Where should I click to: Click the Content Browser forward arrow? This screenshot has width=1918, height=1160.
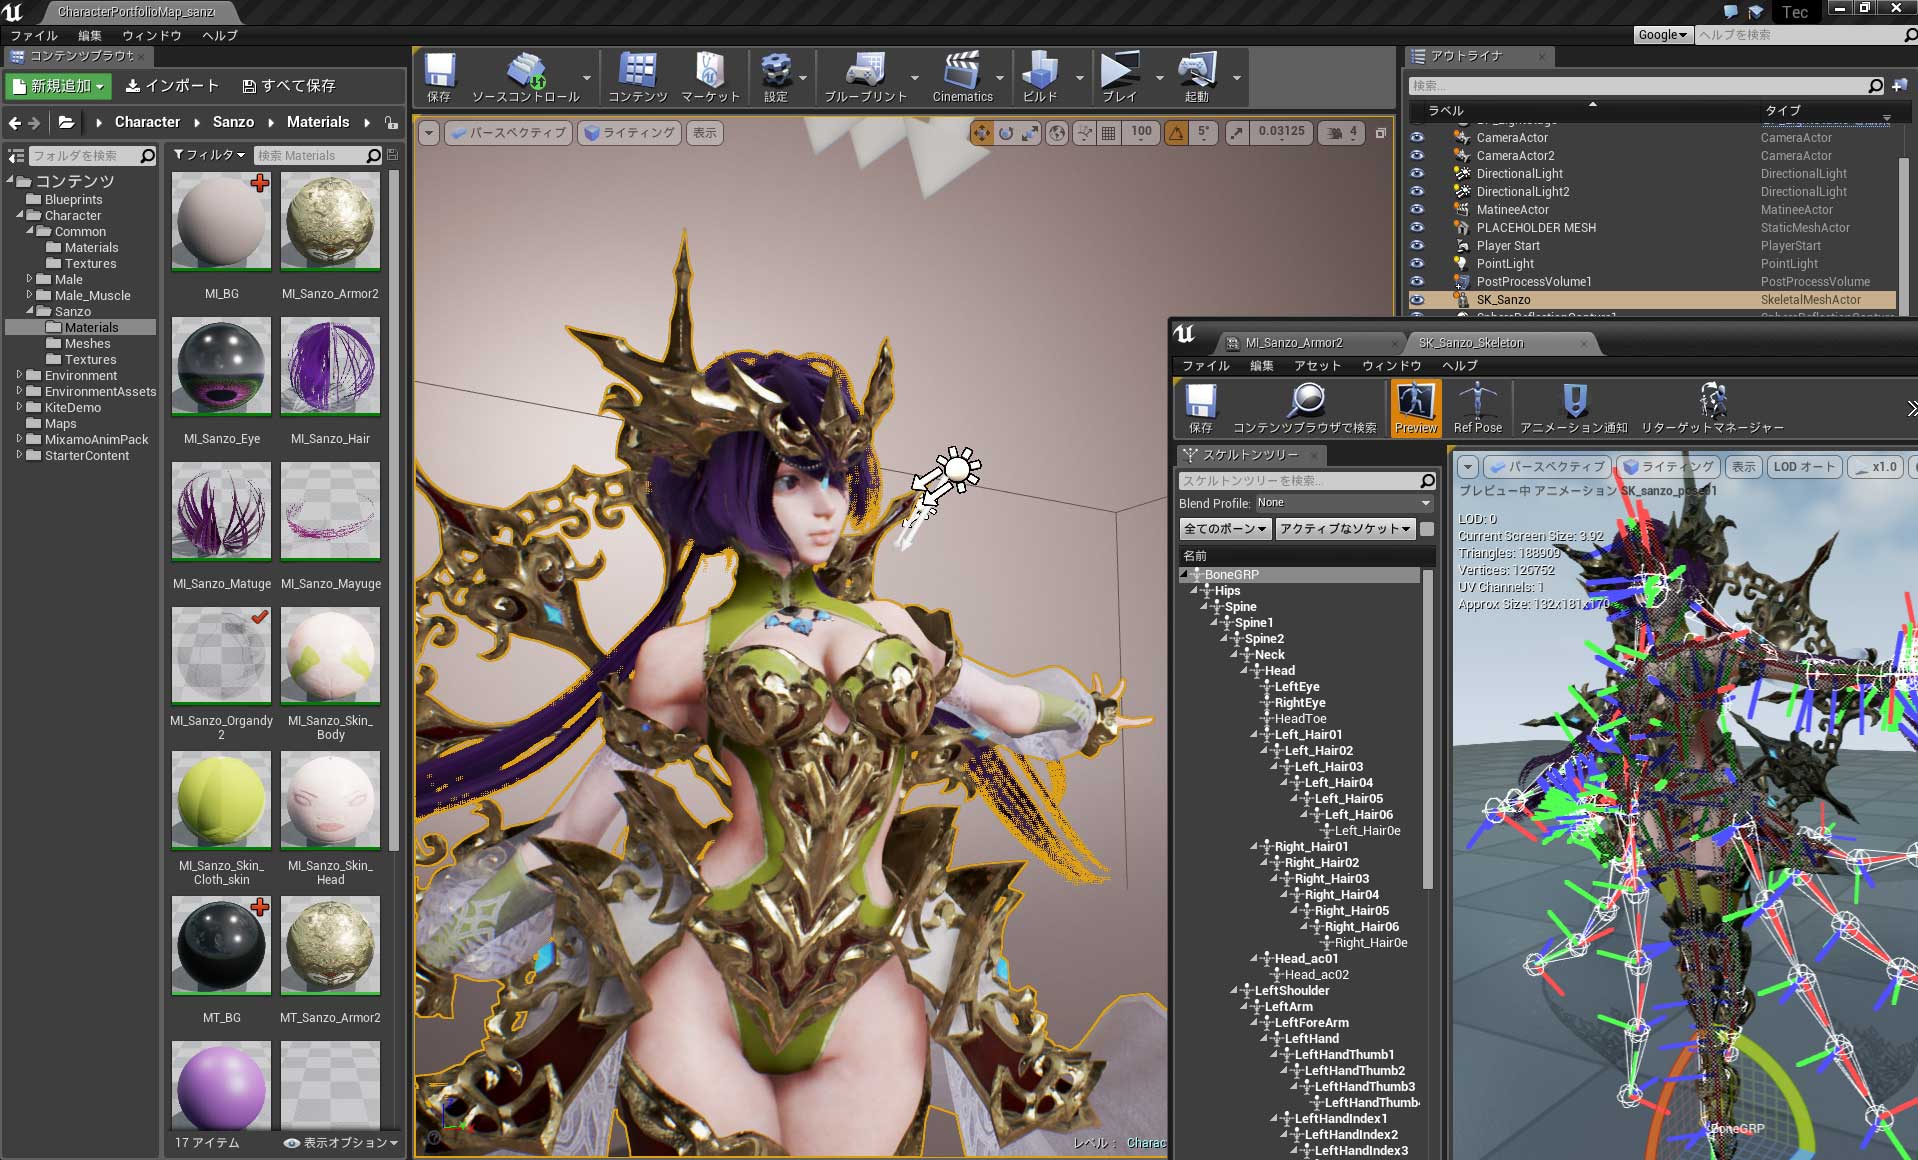point(34,123)
